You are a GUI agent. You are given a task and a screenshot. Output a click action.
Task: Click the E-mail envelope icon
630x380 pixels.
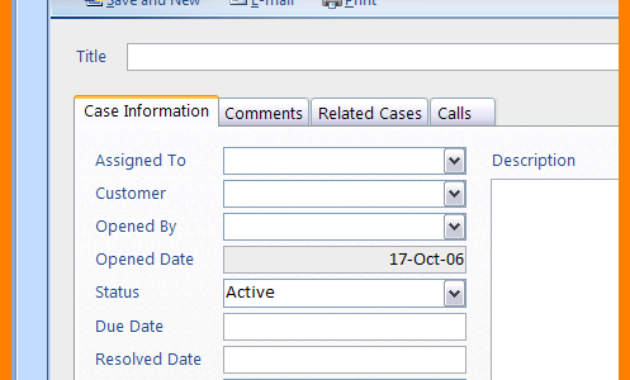238,2
